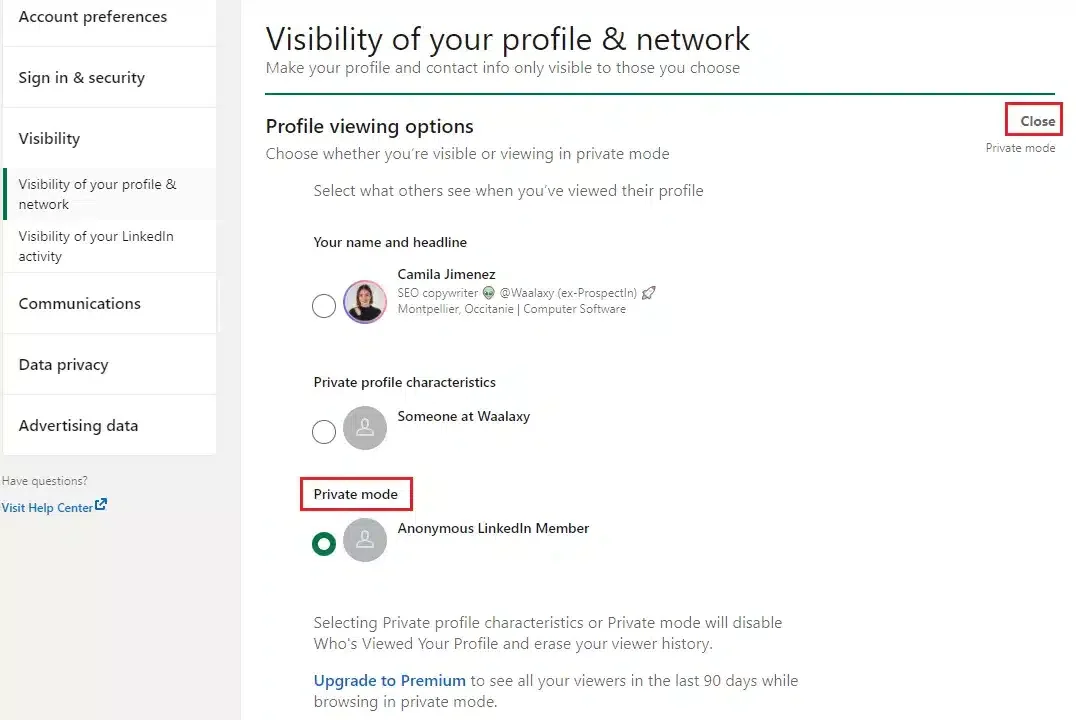The image size is (1076, 720).
Task: Select Visibility of your LinkedIn activity
Action: coord(110,246)
